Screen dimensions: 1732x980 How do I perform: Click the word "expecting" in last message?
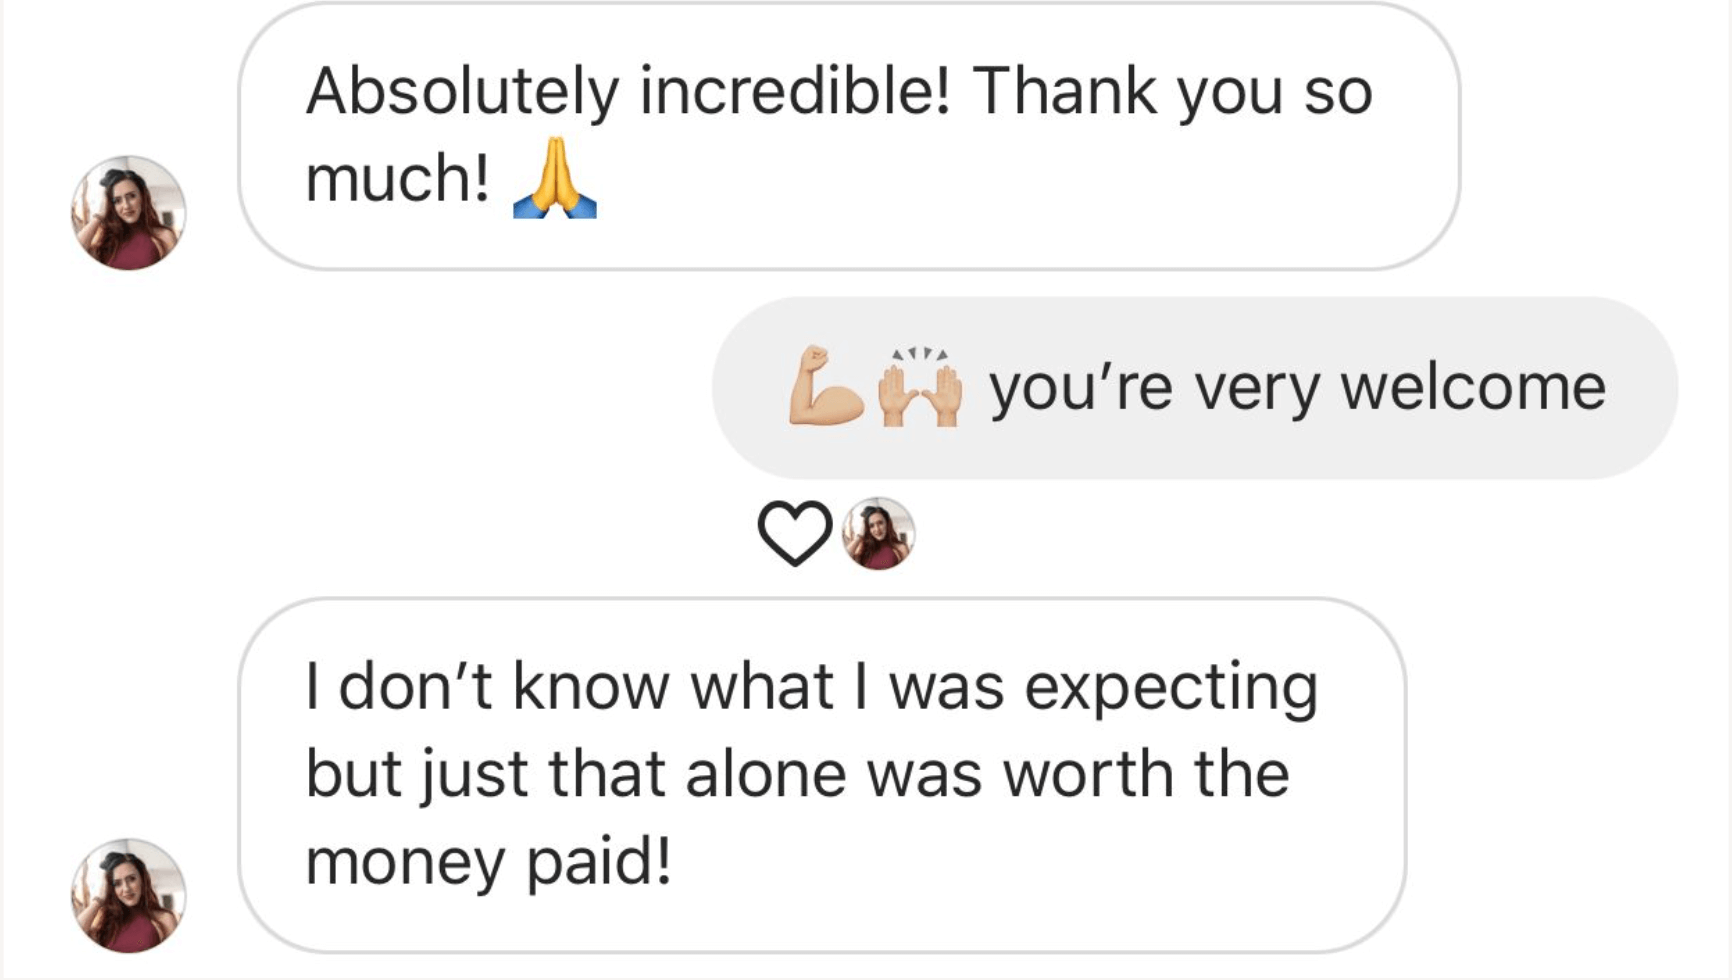pos(1171,687)
